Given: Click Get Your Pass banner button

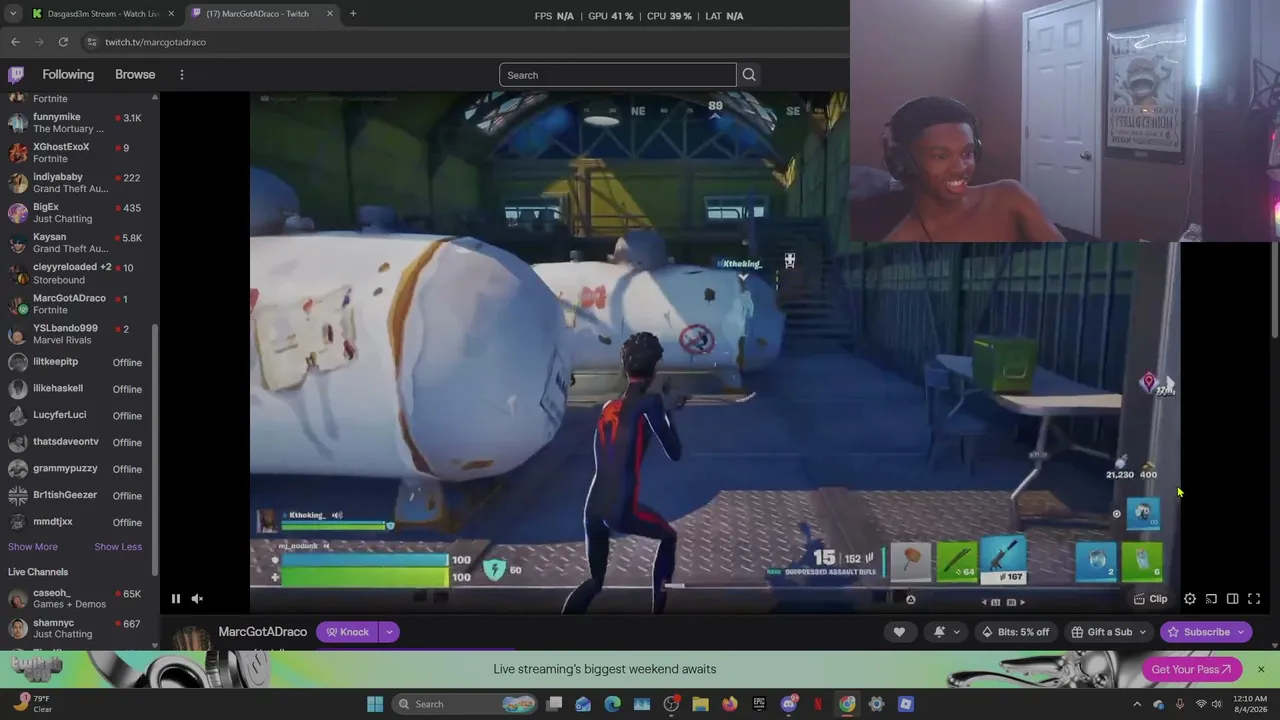Looking at the screenshot, I should click(x=1191, y=670).
